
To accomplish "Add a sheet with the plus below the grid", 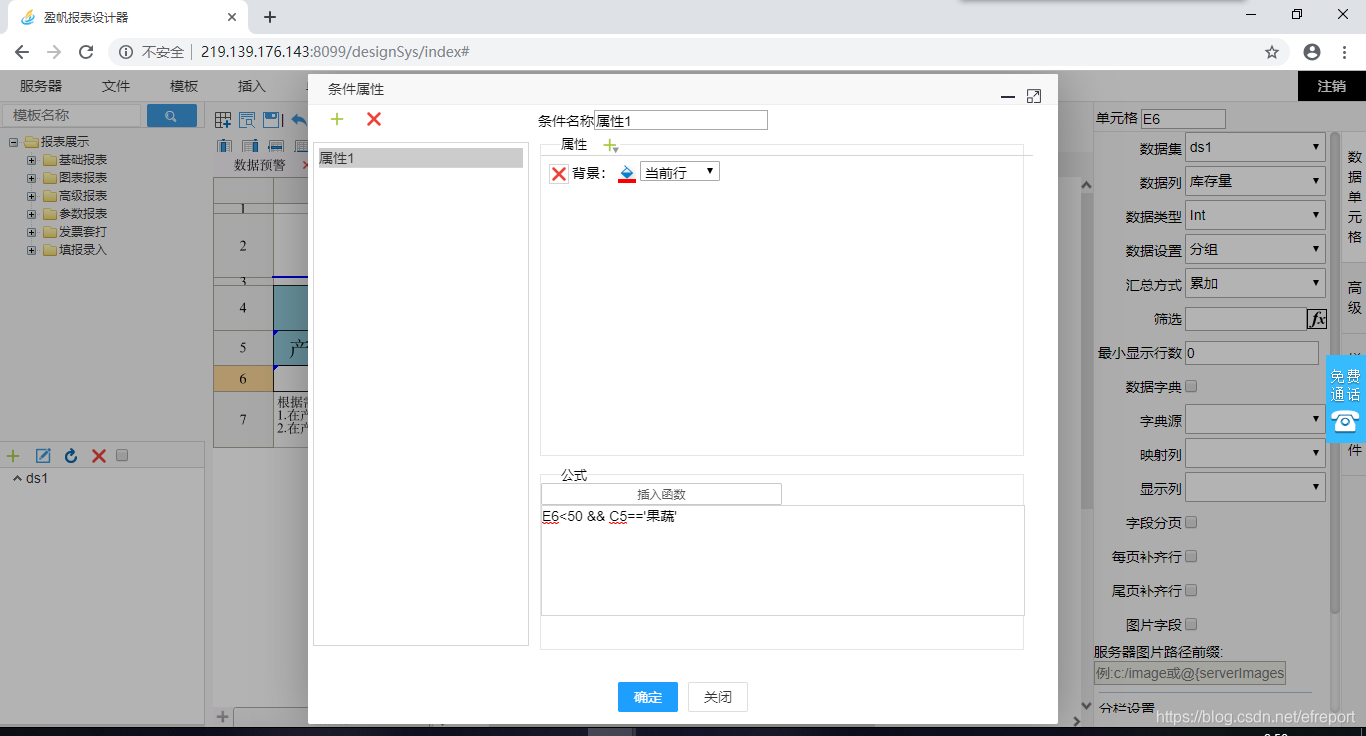I will (223, 717).
